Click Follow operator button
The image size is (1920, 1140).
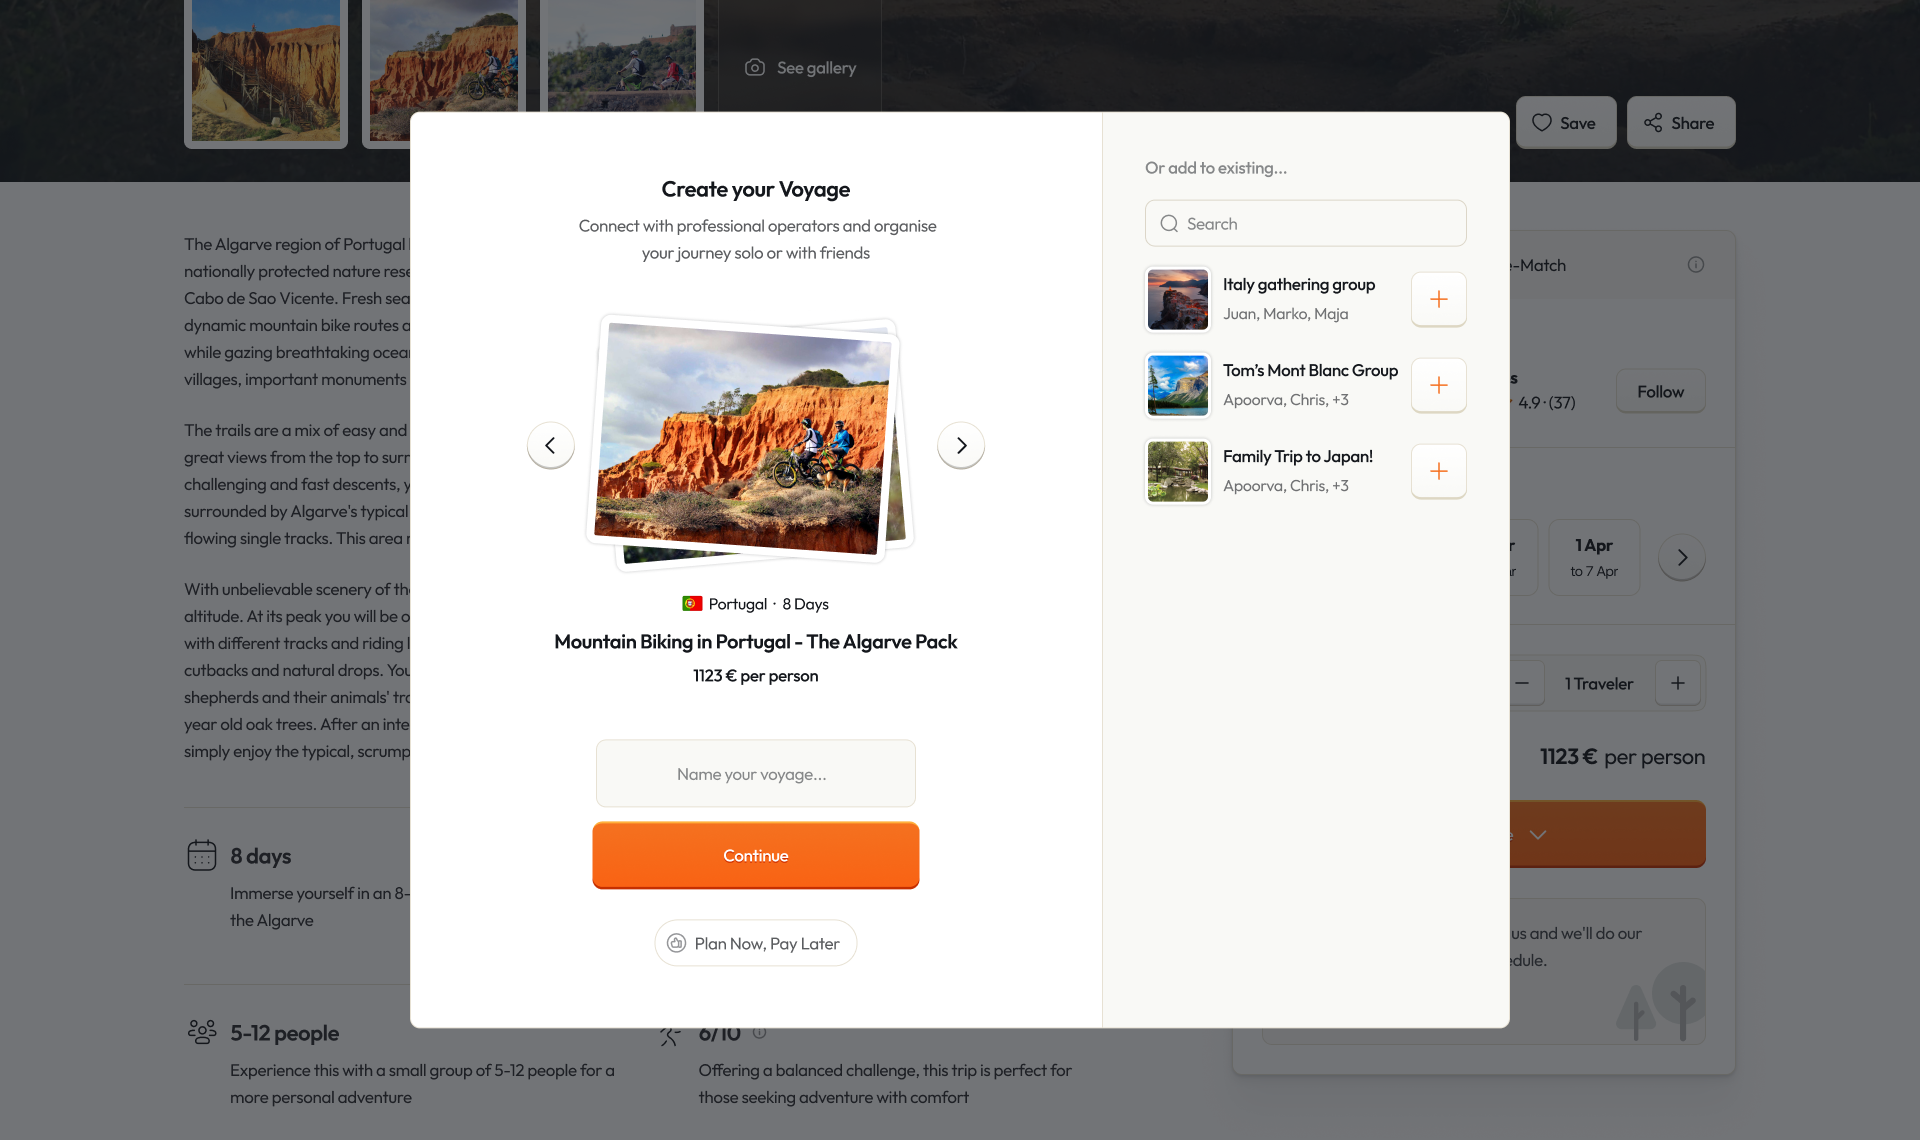coord(1660,392)
